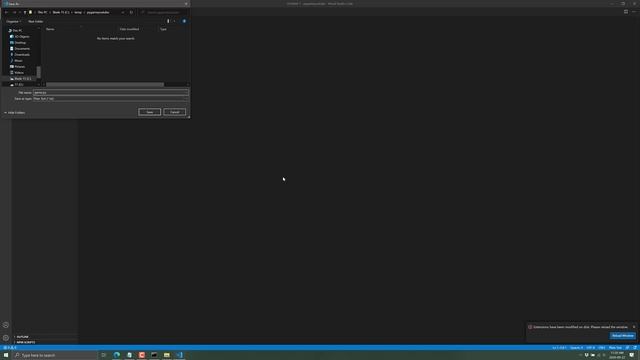640x360 pixels.
Task: Click the temp segment in the address path
Action: pyautogui.click(x=78, y=12)
